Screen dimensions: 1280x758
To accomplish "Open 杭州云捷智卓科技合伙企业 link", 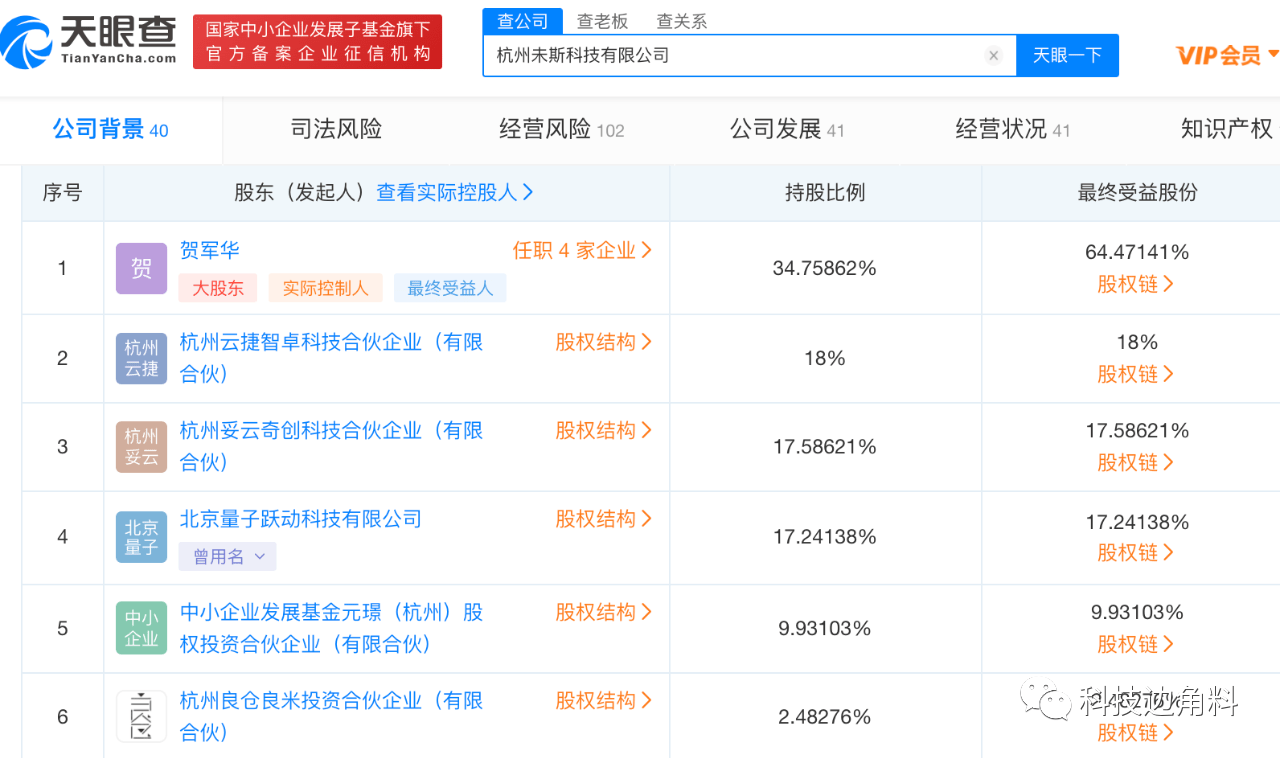I will pyautogui.click(x=331, y=358).
